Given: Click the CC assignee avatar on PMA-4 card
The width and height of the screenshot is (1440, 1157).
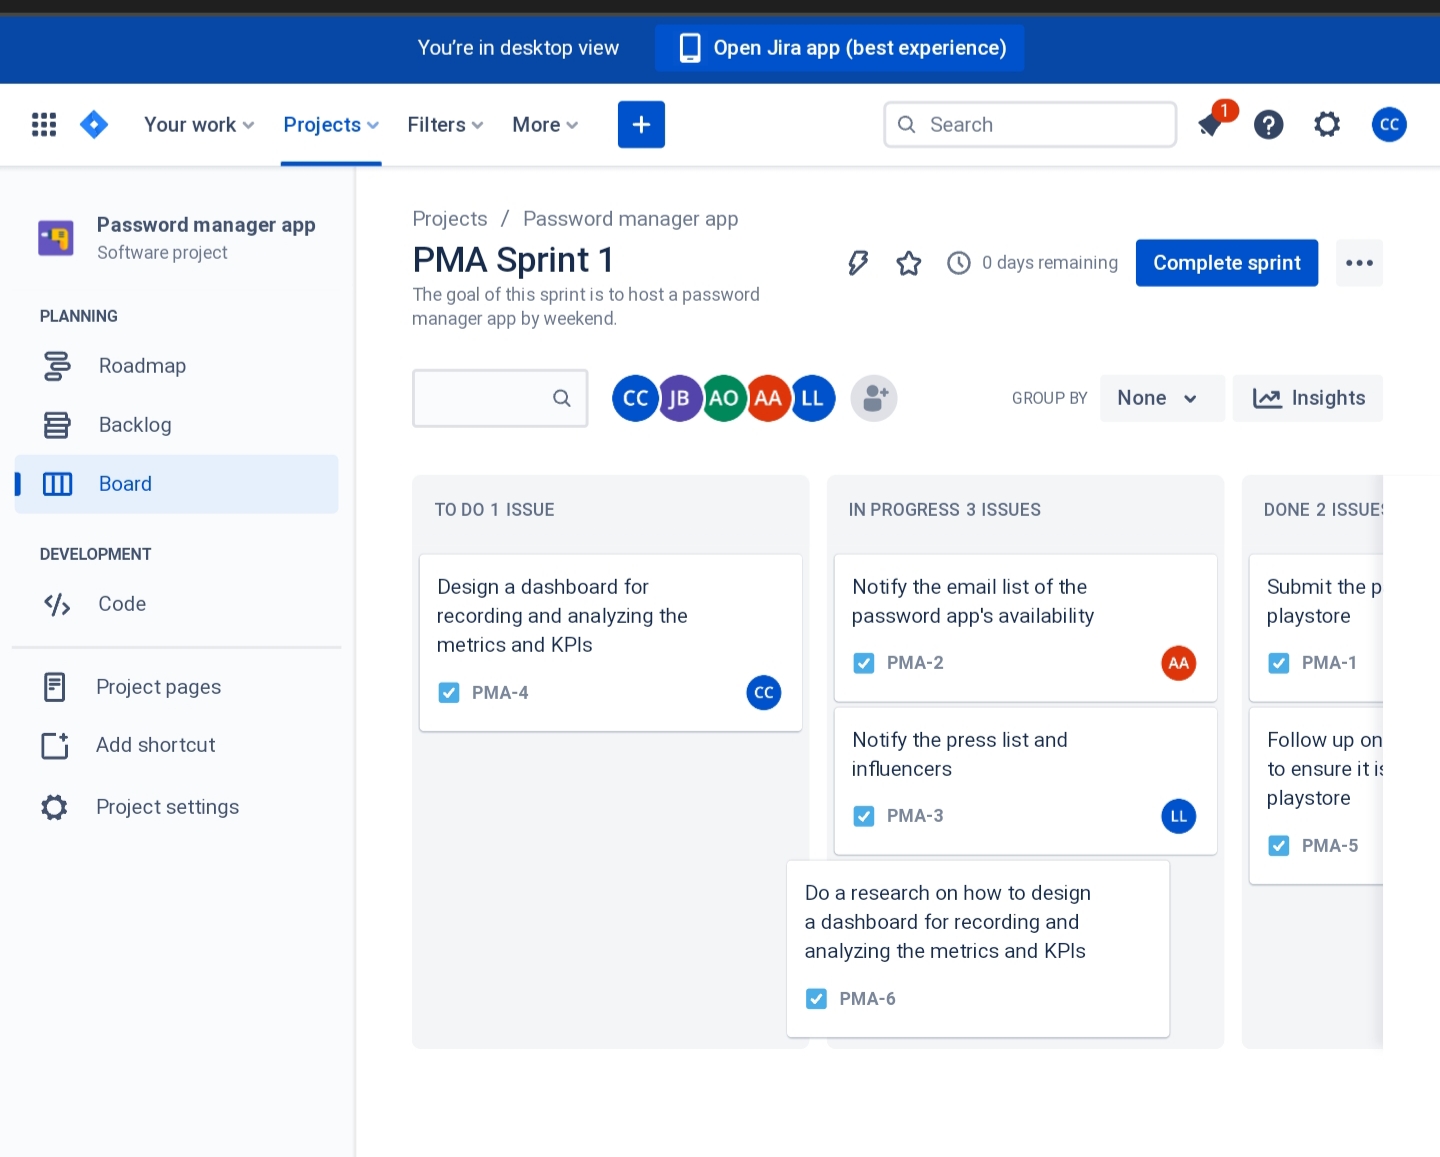Looking at the screenshot, I should [764, 692].
